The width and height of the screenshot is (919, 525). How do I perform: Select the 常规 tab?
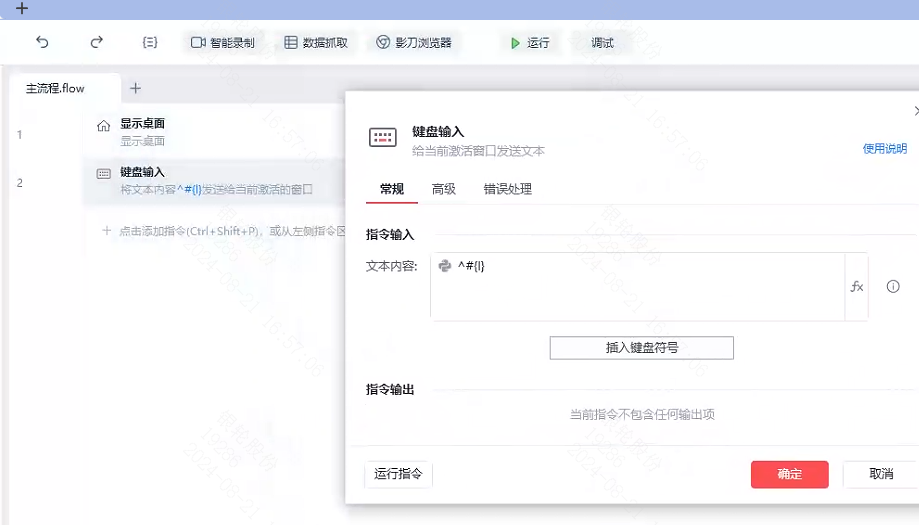coord(392,189)
